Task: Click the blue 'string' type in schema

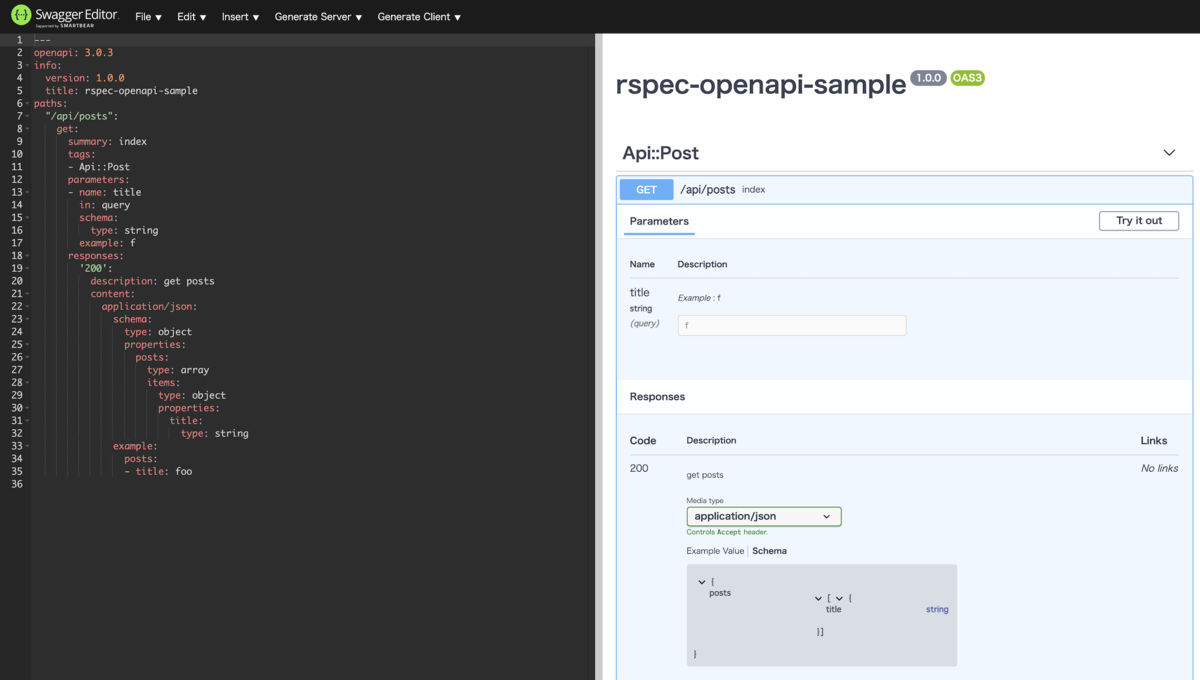Action: coord(937,609)
